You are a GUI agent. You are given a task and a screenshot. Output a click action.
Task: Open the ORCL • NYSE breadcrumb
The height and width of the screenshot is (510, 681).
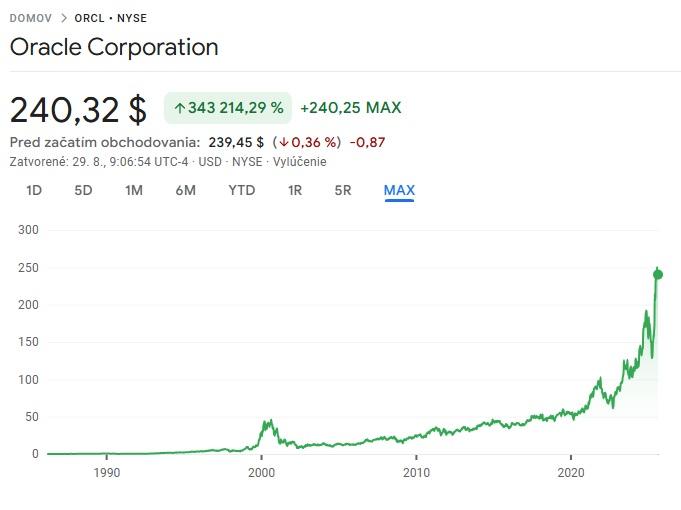click(x=112, y=18)
